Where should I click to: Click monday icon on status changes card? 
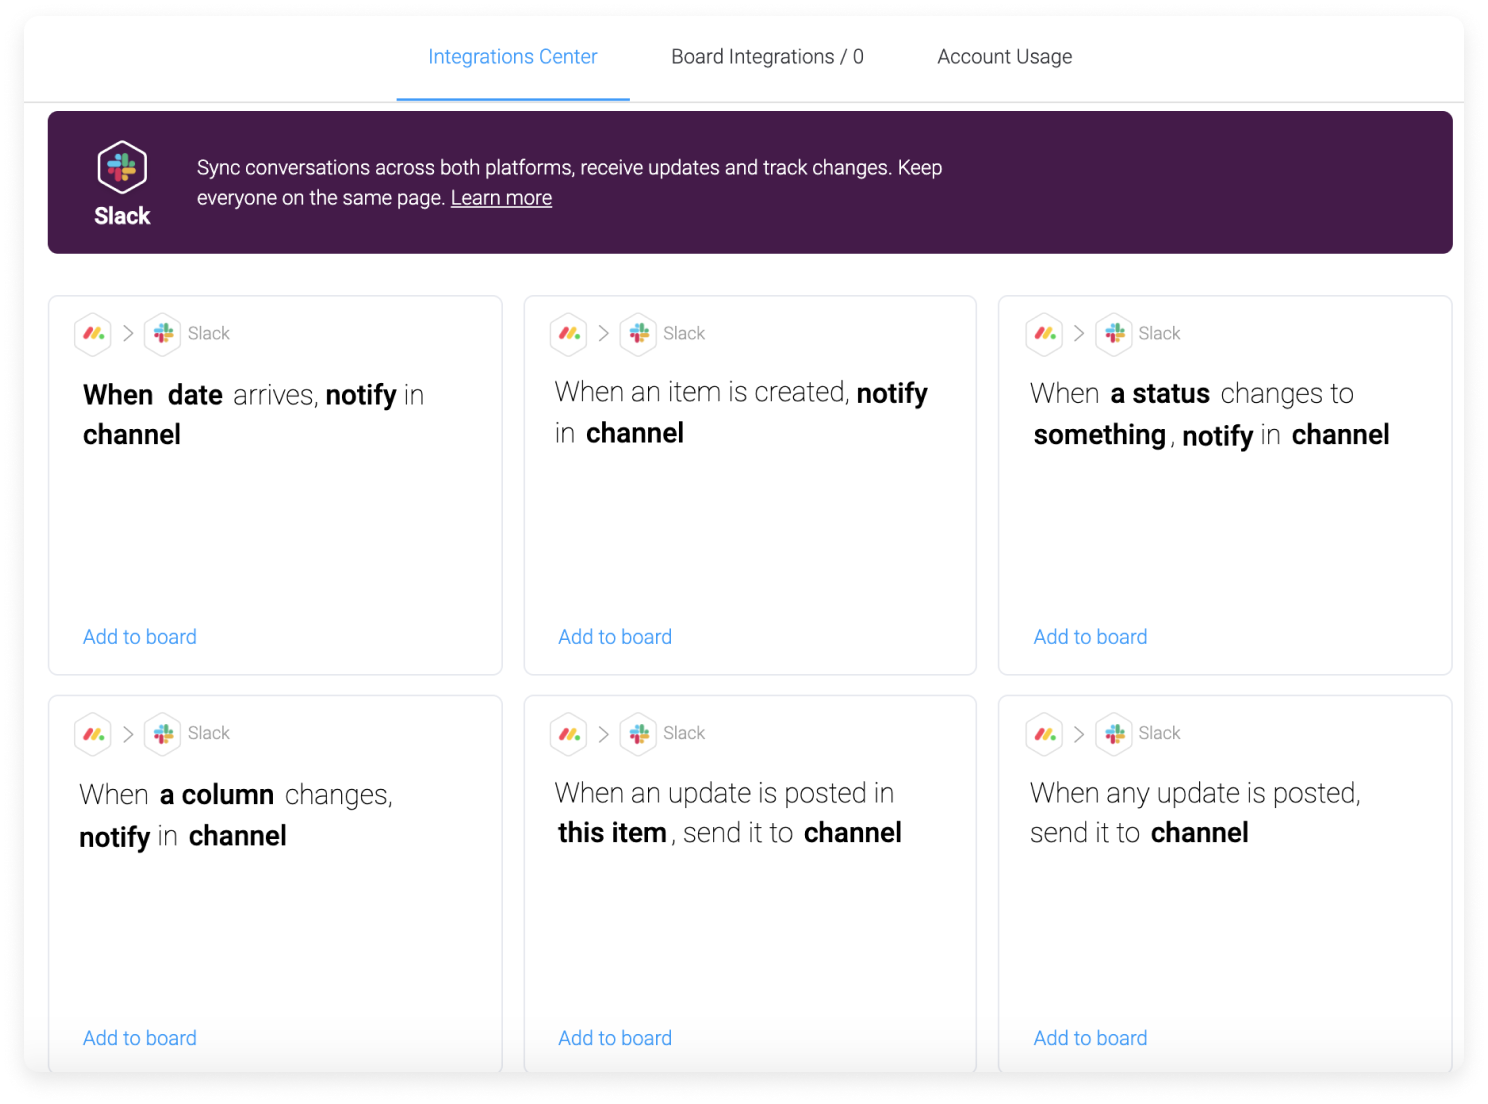pyautogui.click(x=1045, y=334)
